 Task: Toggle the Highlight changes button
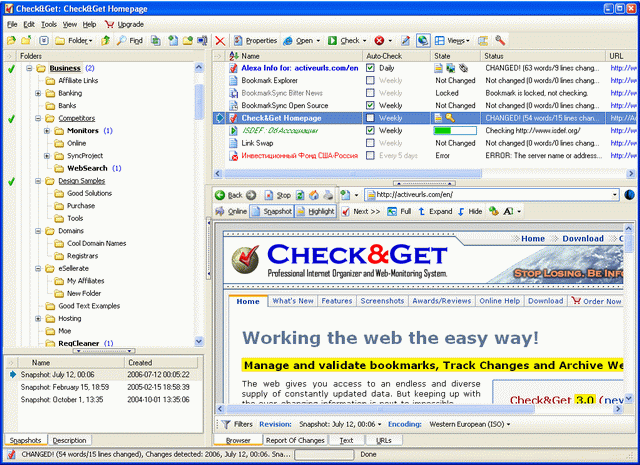click(315, 212)
